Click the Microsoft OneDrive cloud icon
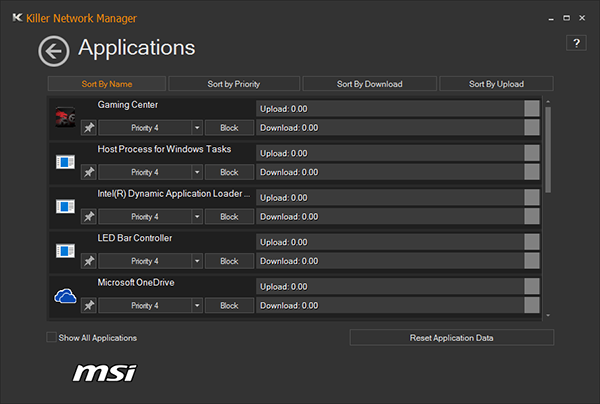This screenshot has height=404, width=600. [65, 296]
